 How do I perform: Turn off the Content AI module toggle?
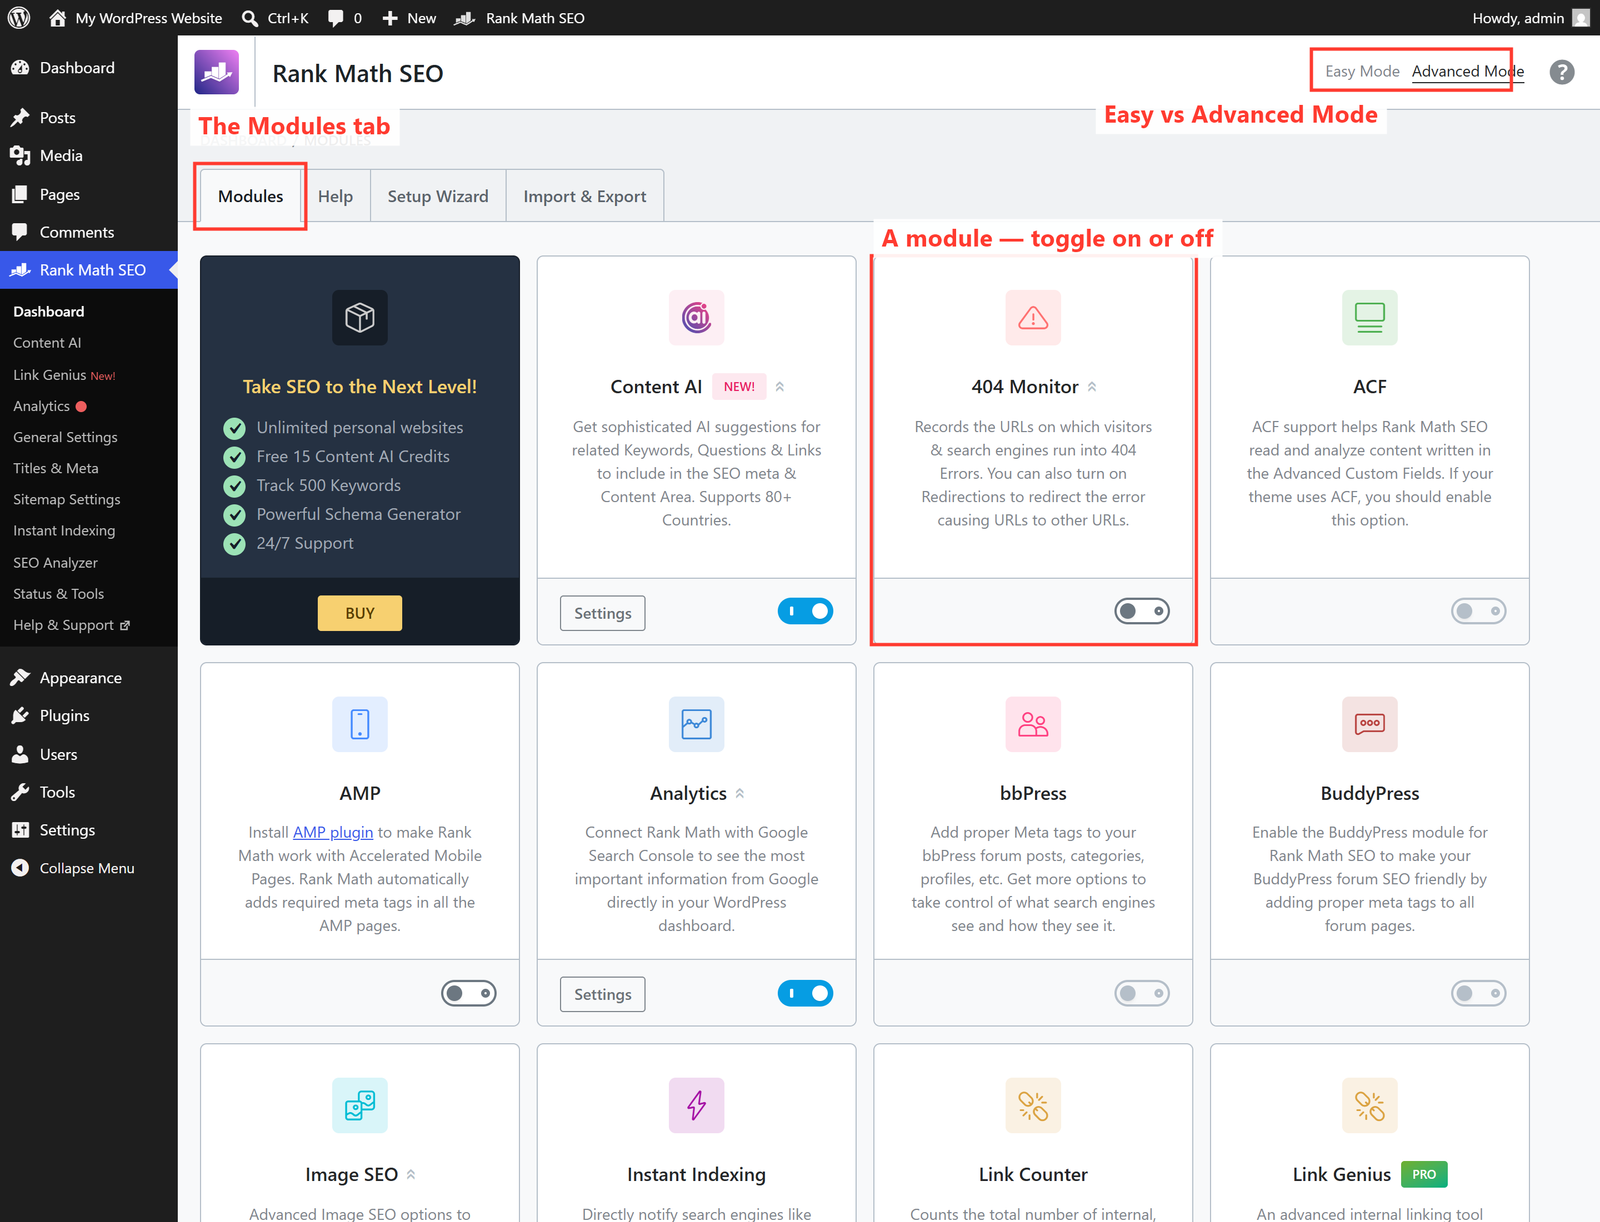coord(805,611)
